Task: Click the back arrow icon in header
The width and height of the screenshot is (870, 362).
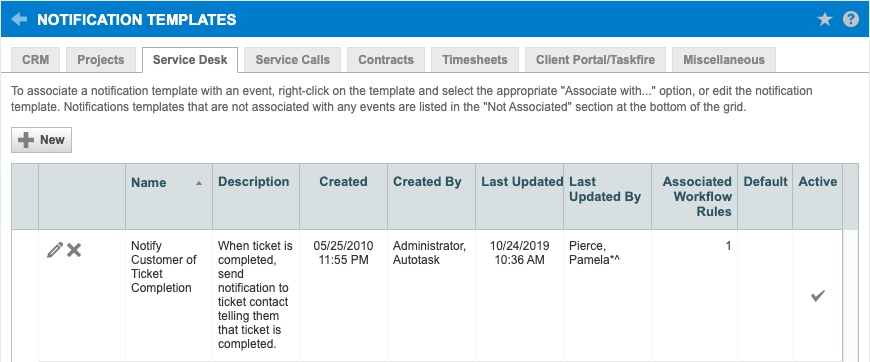Action: pos(19,20)
